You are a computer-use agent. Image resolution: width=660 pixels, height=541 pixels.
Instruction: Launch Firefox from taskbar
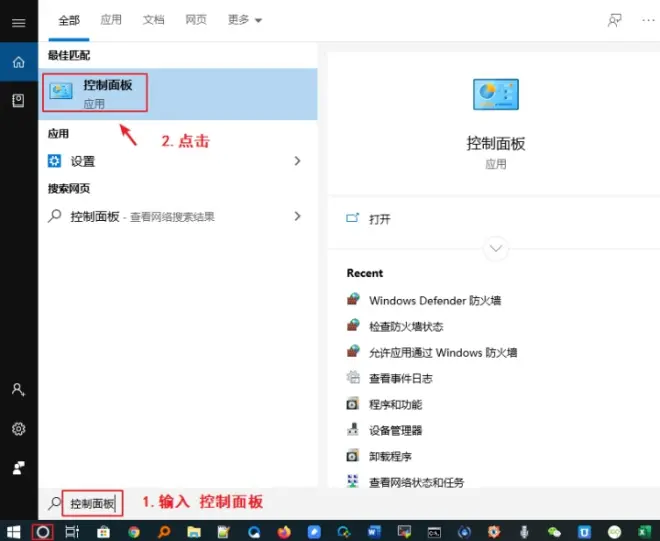(284, 532)
